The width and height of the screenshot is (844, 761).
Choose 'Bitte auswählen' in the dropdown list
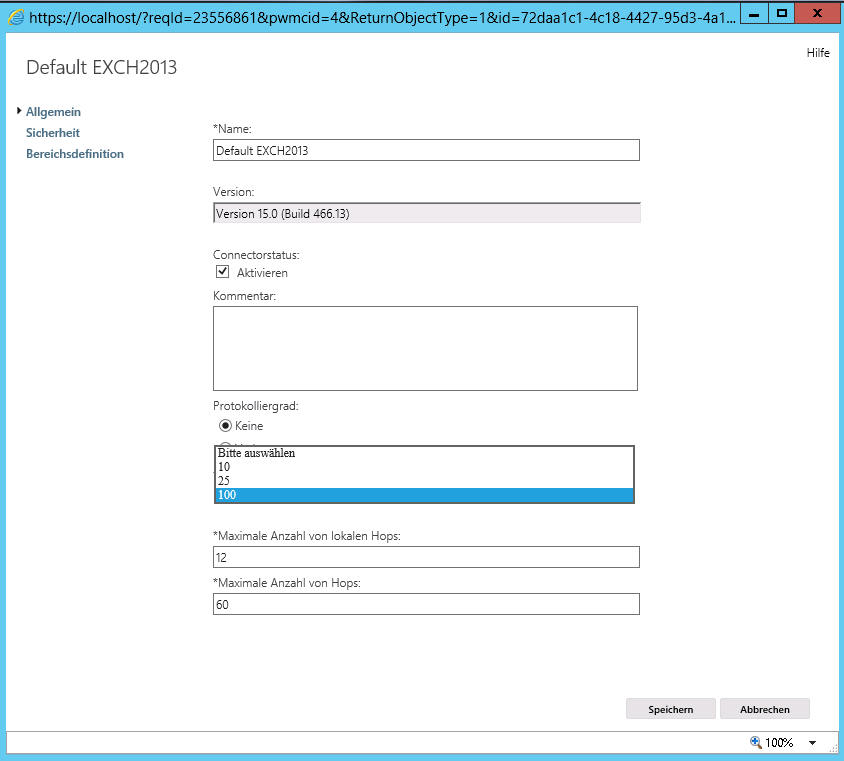click(424, 453)
